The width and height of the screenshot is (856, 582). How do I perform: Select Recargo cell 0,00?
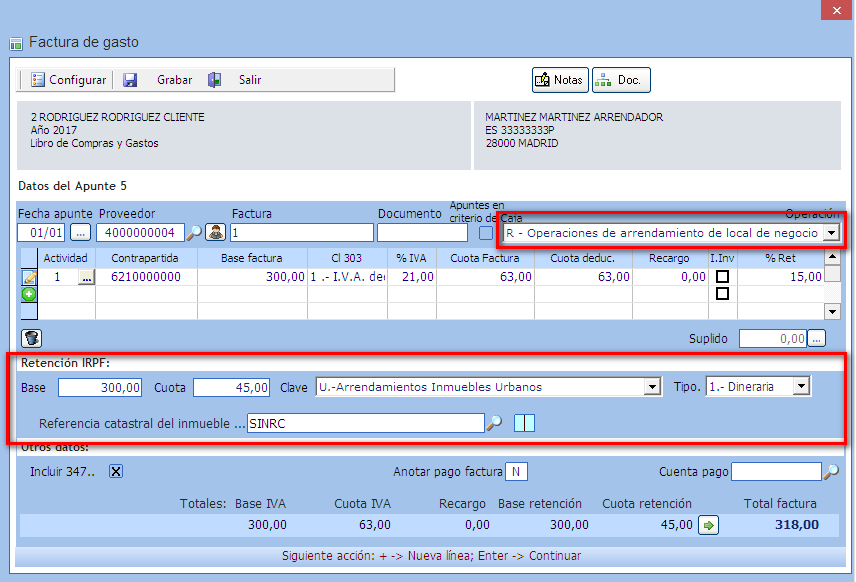click(x=670, y=277)
